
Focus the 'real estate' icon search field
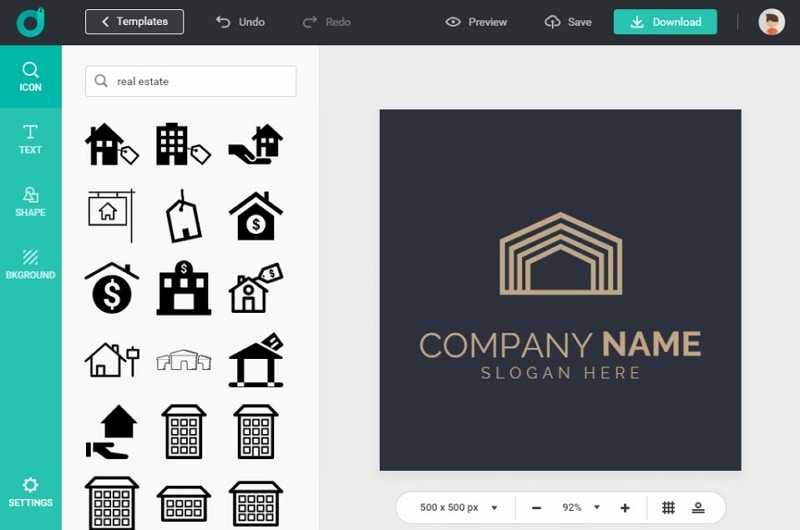(x=191, y=81)
